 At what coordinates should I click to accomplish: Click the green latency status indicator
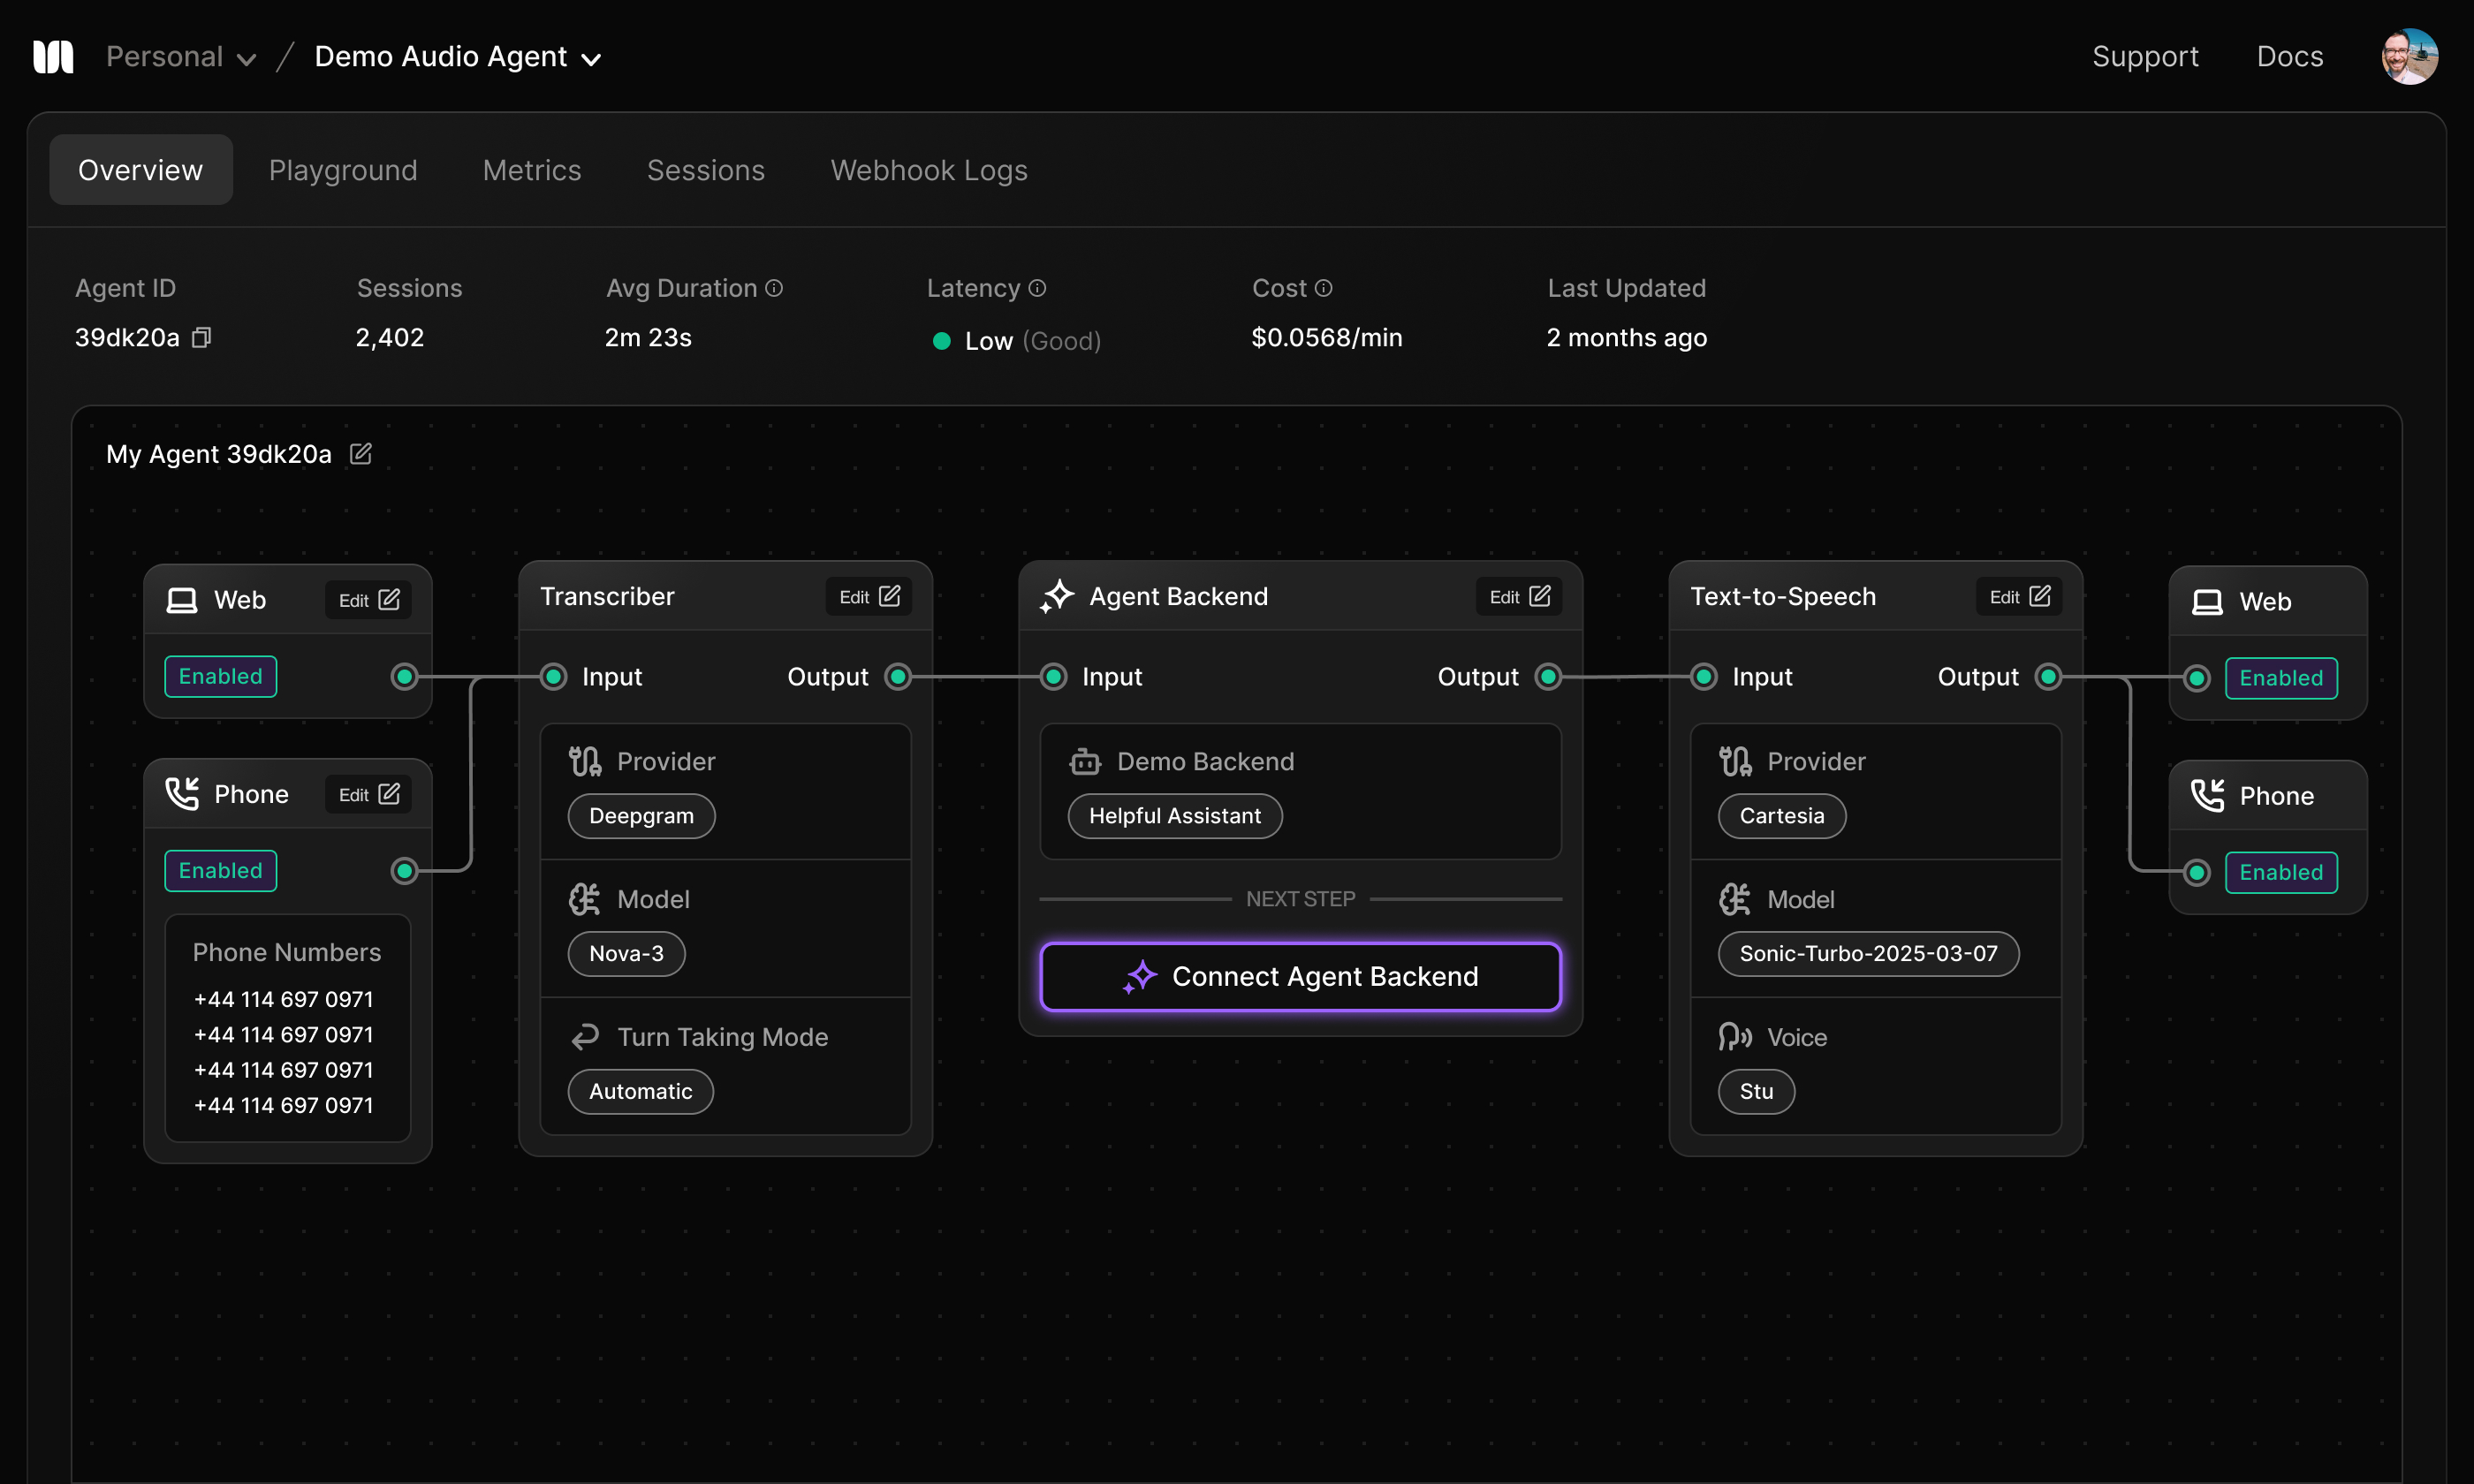click(941, 340)
